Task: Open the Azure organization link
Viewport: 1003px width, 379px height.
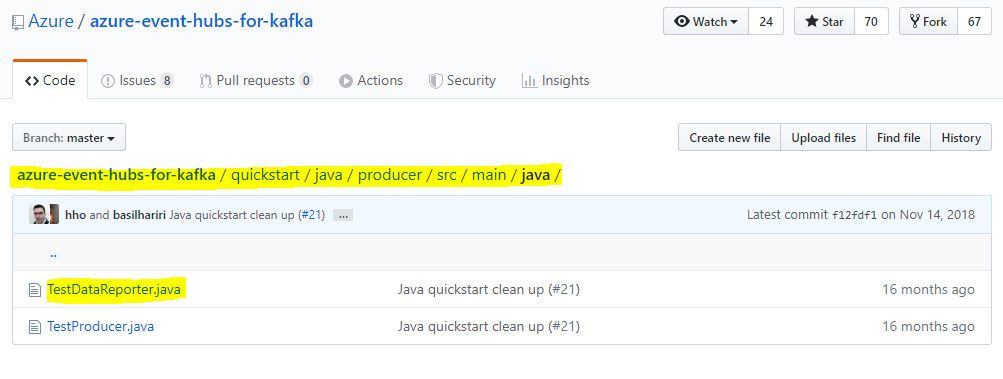Action: [x=51, y=21]
